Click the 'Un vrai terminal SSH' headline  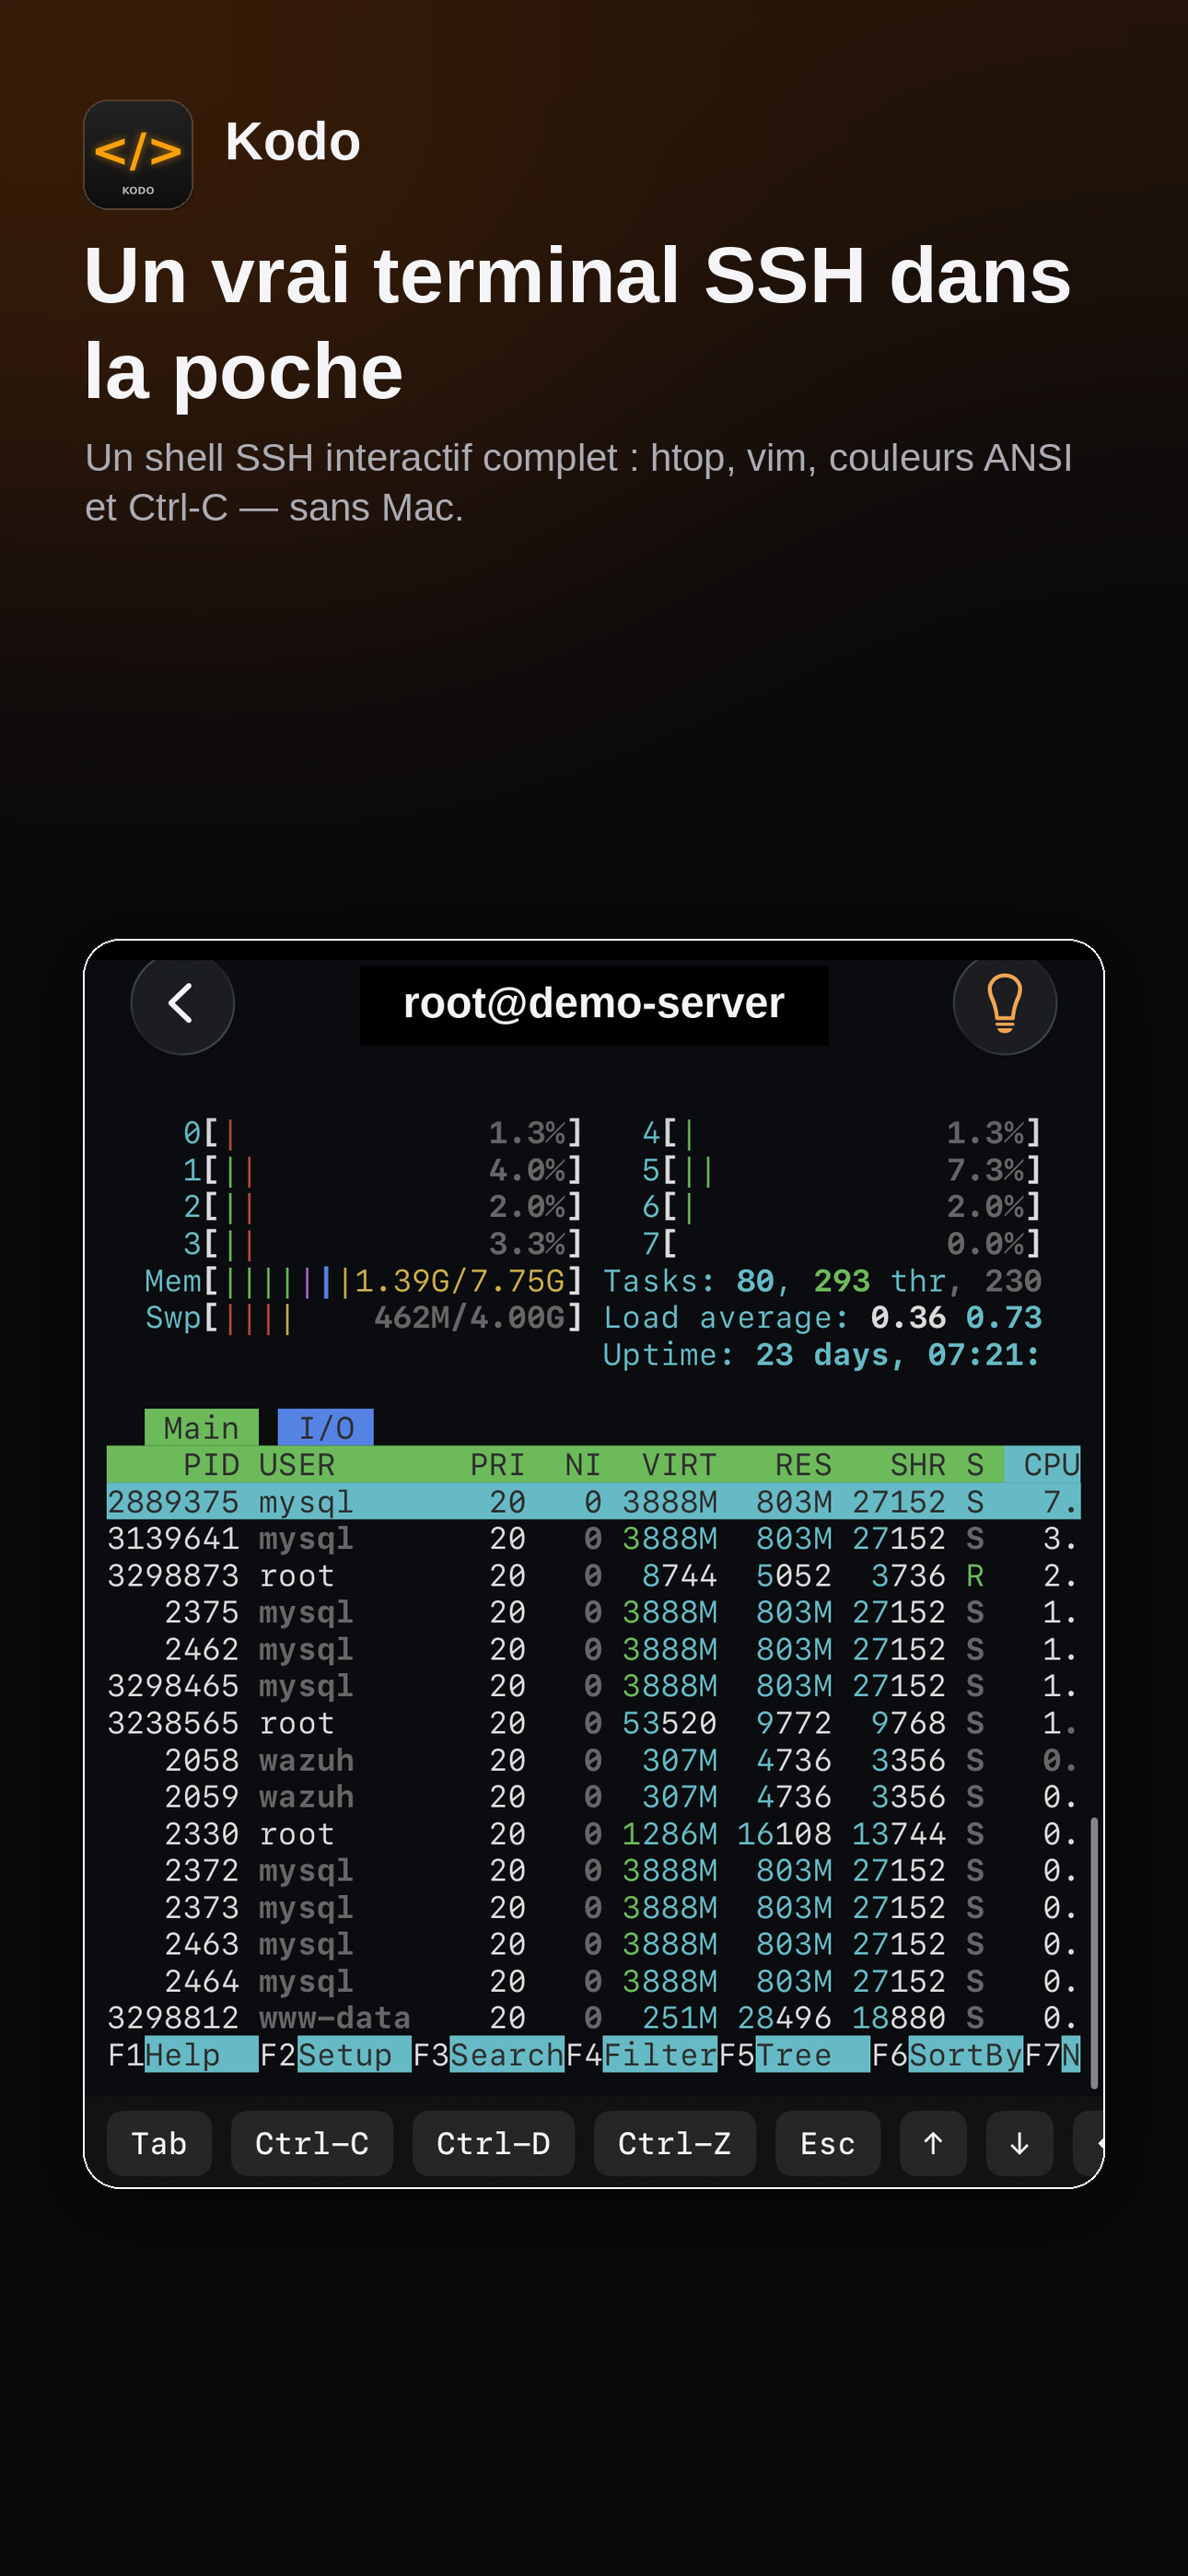click(578, 322)
